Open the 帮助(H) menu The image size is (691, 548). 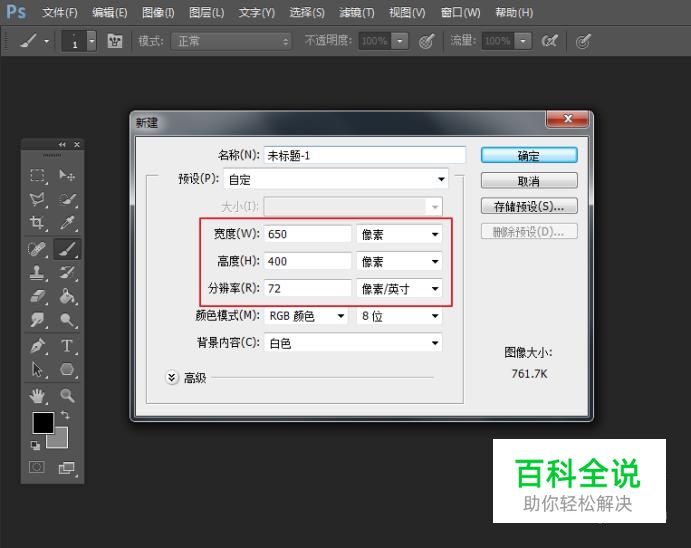(514, 12)
